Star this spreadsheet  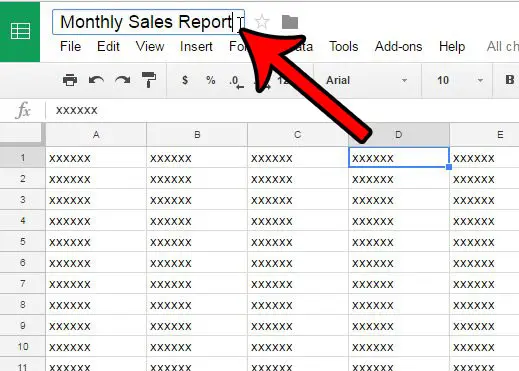[x=262, y=22]
